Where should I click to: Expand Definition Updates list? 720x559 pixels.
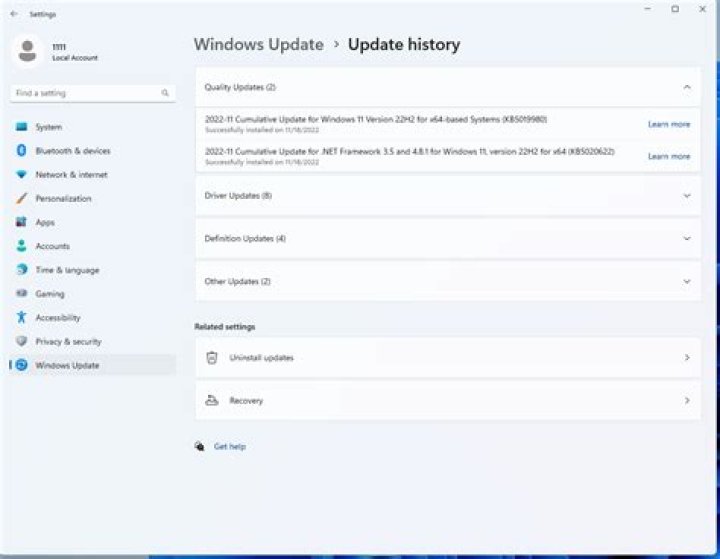coord(686,239)
